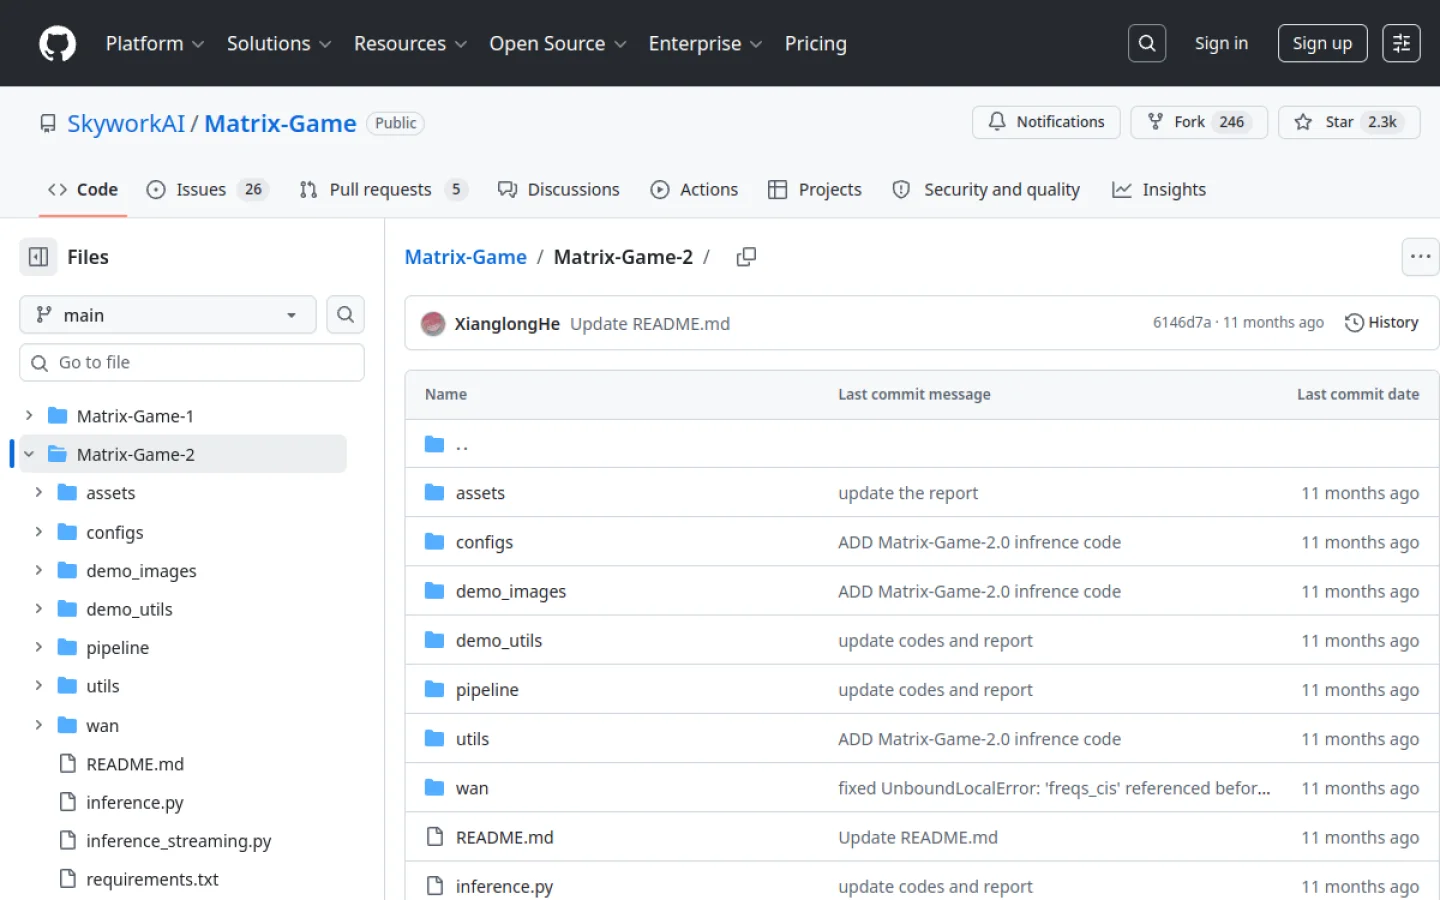The height and width of the screenshot is (900, 1440).
Task: Click the inference.py file icon in the table
Action: 434,886
